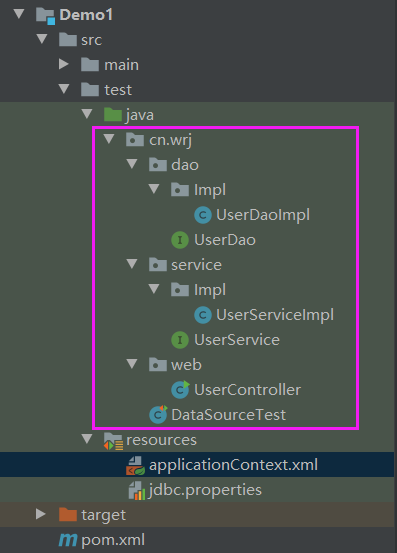The height and width of the screenshot is (553, 397).
Task: Collapse the service package arrow
Action: click(132, 264)
